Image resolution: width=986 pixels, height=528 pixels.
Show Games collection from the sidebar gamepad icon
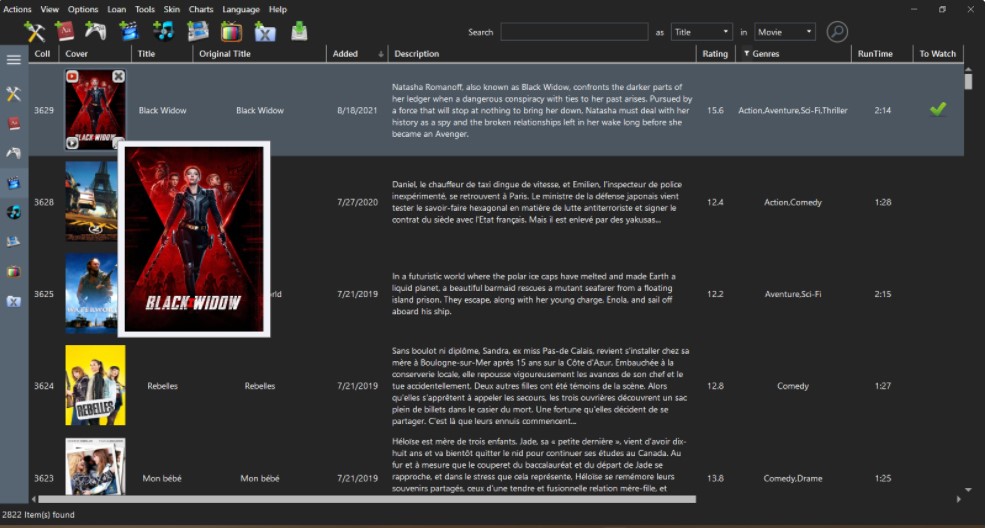(x=14, y=153)
